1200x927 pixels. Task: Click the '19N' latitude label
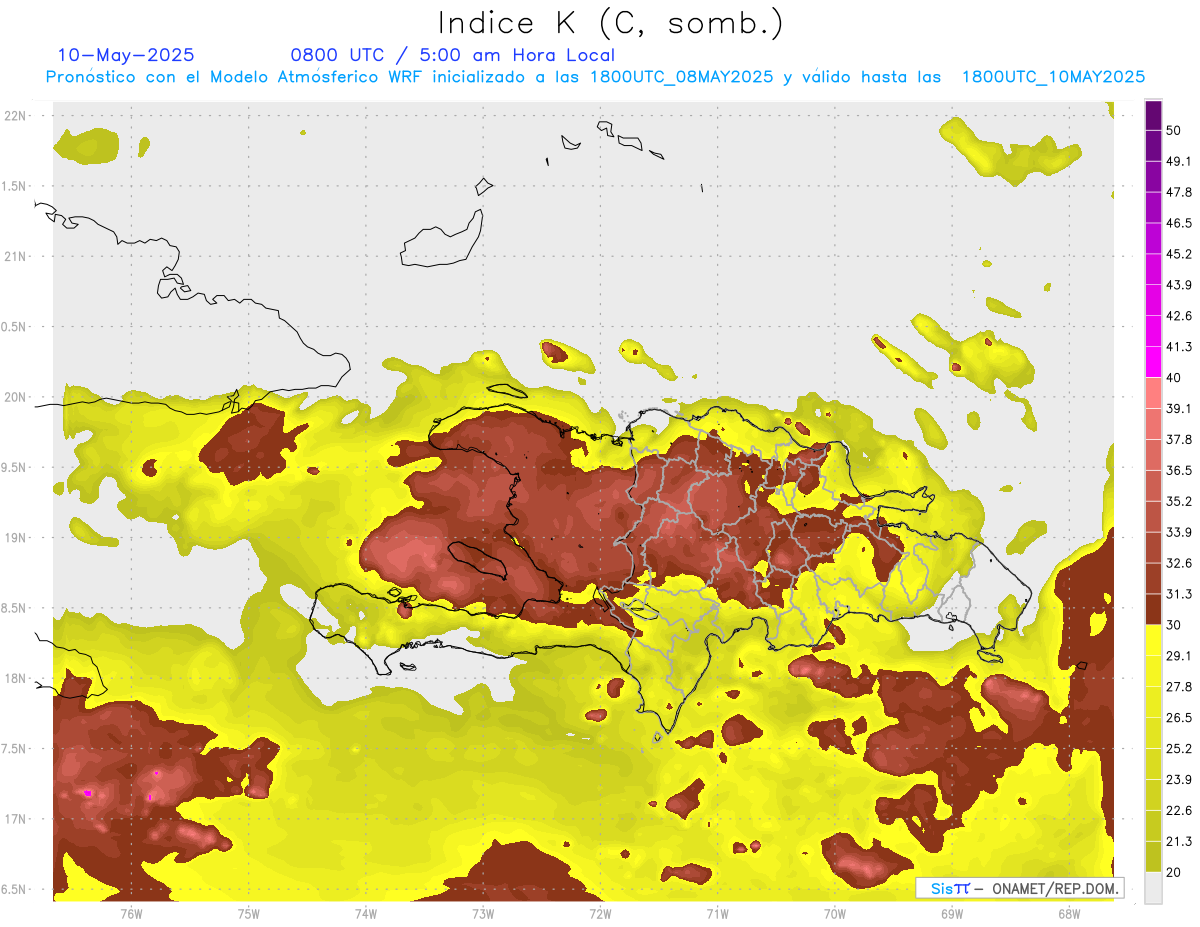pyautogui.click(x=16, y=538)
